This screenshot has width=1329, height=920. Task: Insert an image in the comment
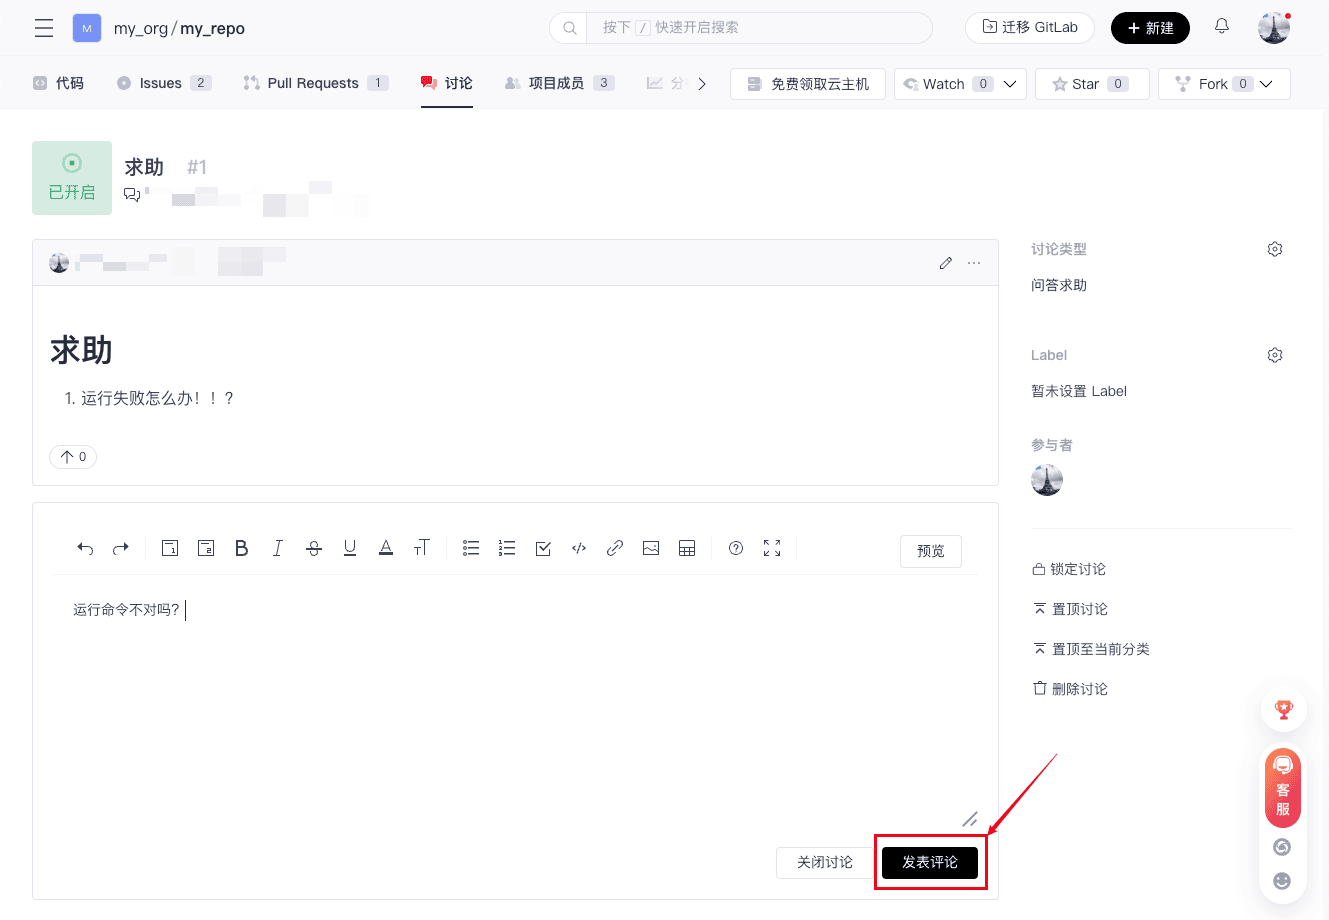pyautogui.click(x=651, y=548)
